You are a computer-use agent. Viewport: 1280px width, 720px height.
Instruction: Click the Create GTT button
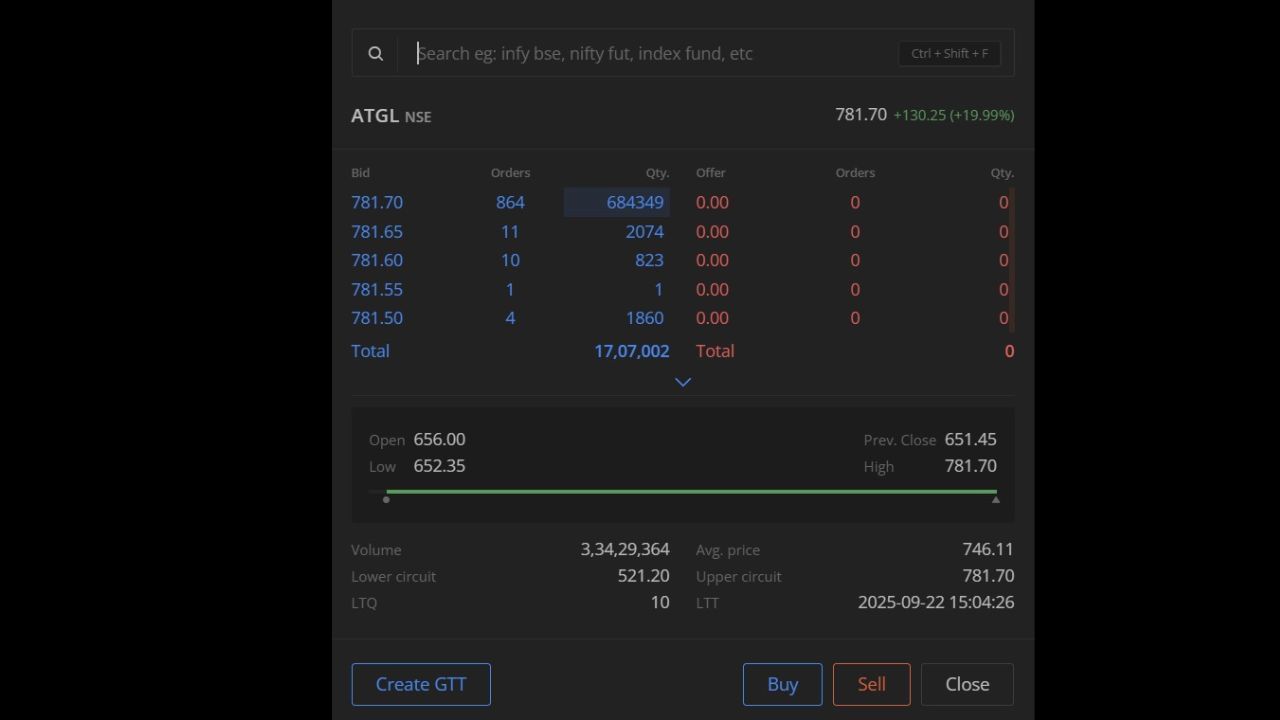pyautogui.click(x=421, y=684)
